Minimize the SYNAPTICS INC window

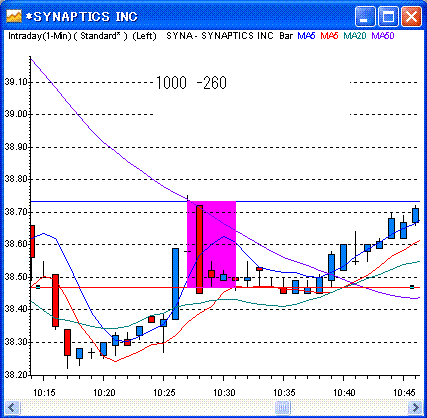click(x=365, y=16)
